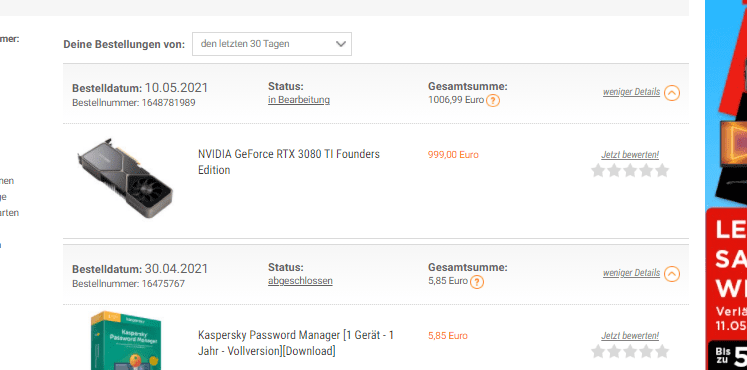Open the 'den letzten 30 Tagen' dropdown
747x370 pixels.
(272, 44)
